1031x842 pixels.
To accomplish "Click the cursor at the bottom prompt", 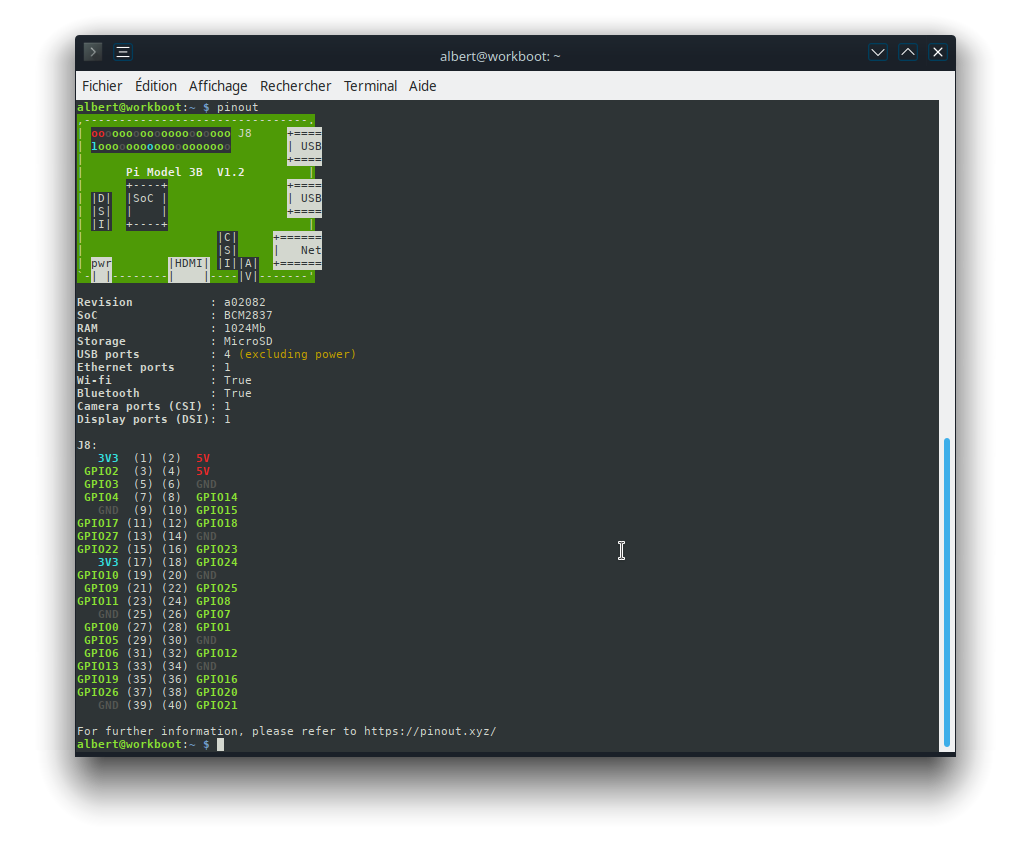I will tap(221, 744).
